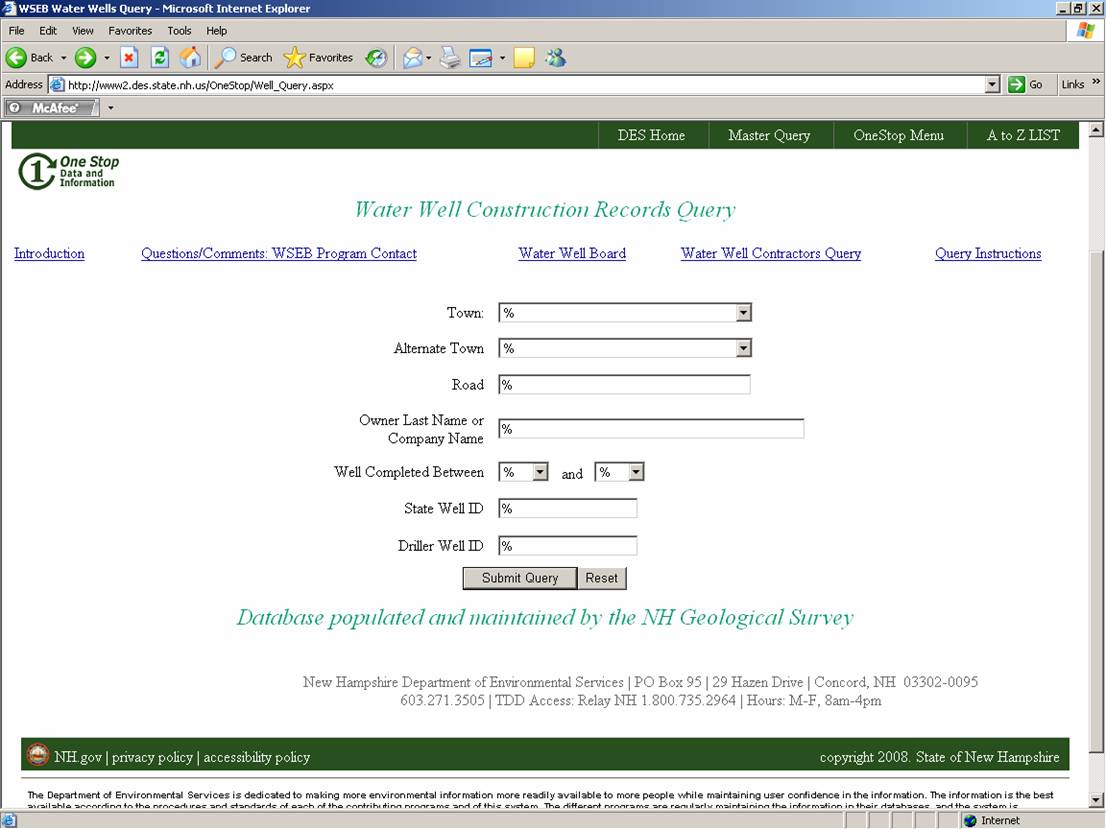This screenshot has height=829, width=1106.
Task: Open the Tools menu
Action: (179, 31)
